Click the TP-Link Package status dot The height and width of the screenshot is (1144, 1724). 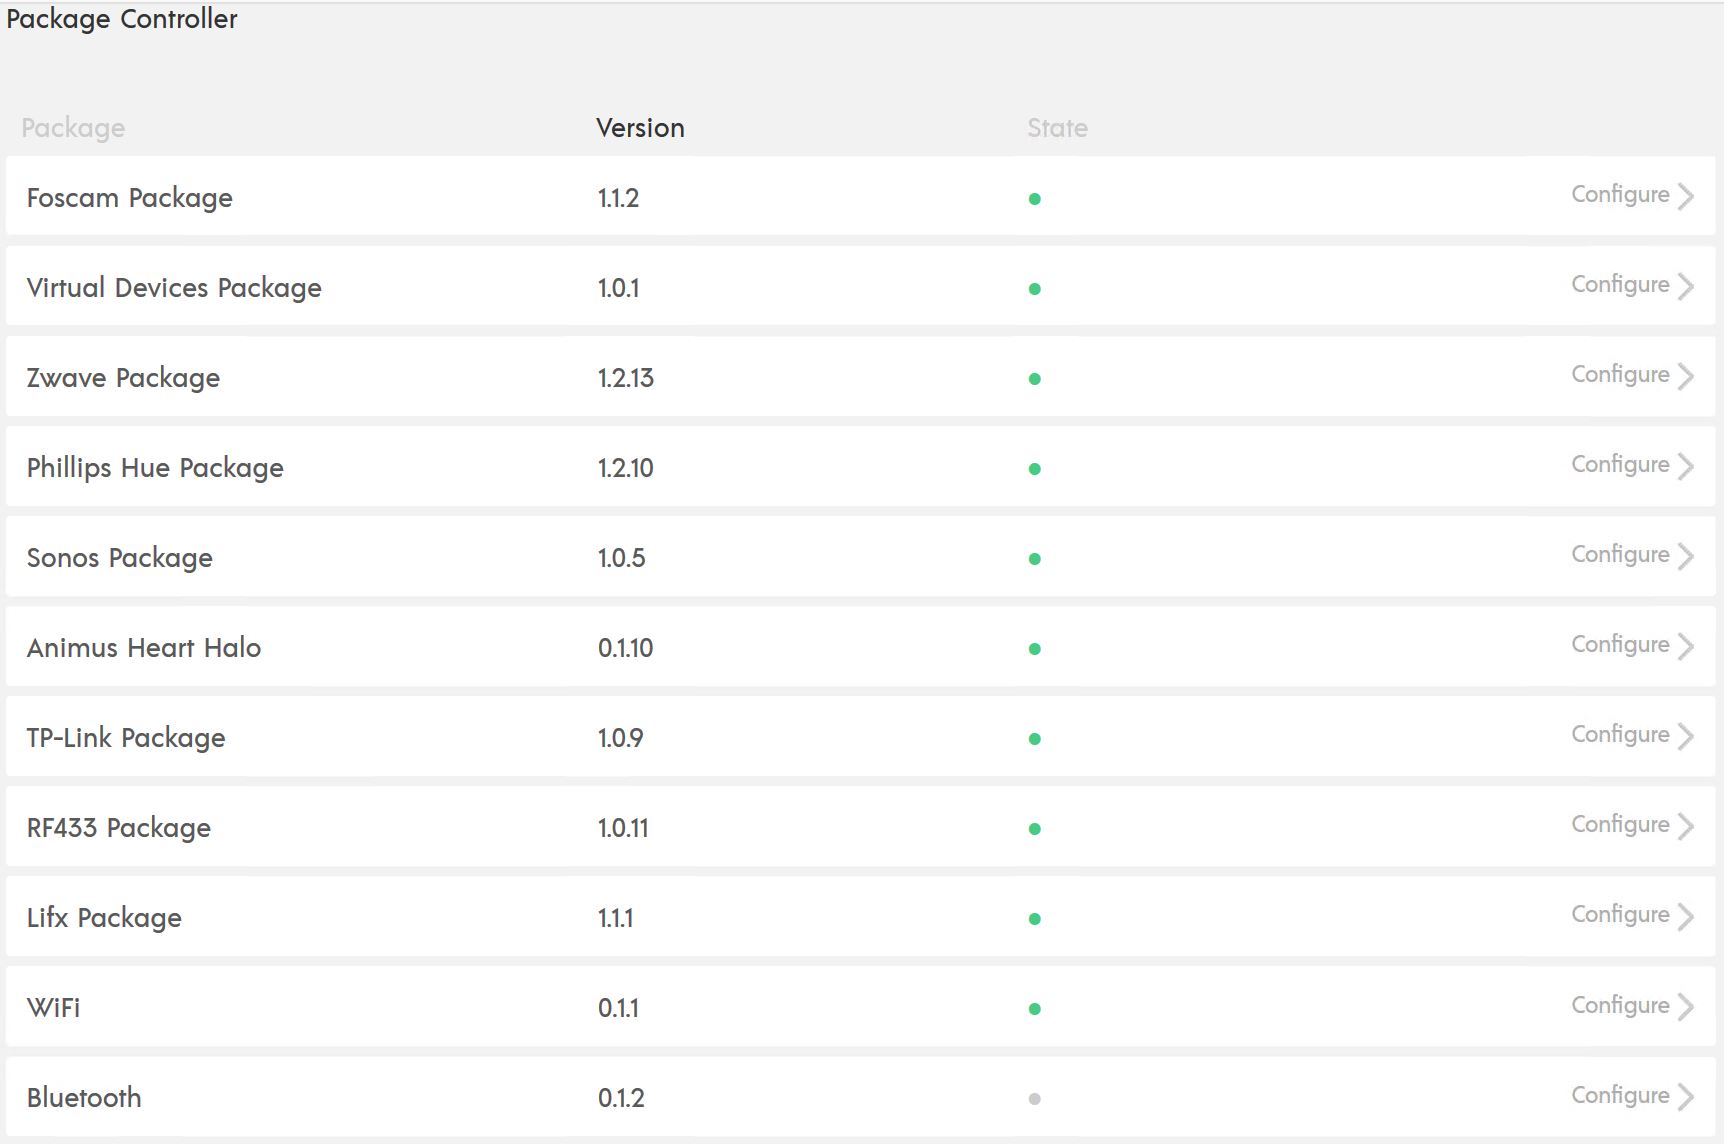pyautogui.click(x=1035, y=739)
